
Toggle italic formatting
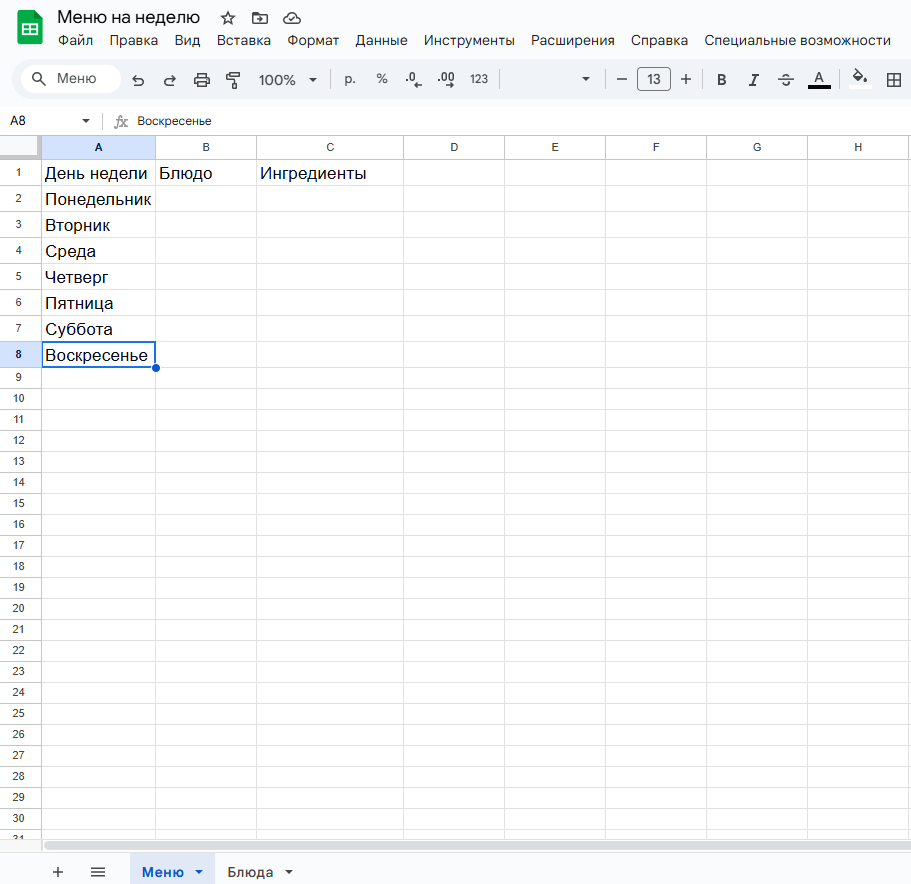click(754, 80)
